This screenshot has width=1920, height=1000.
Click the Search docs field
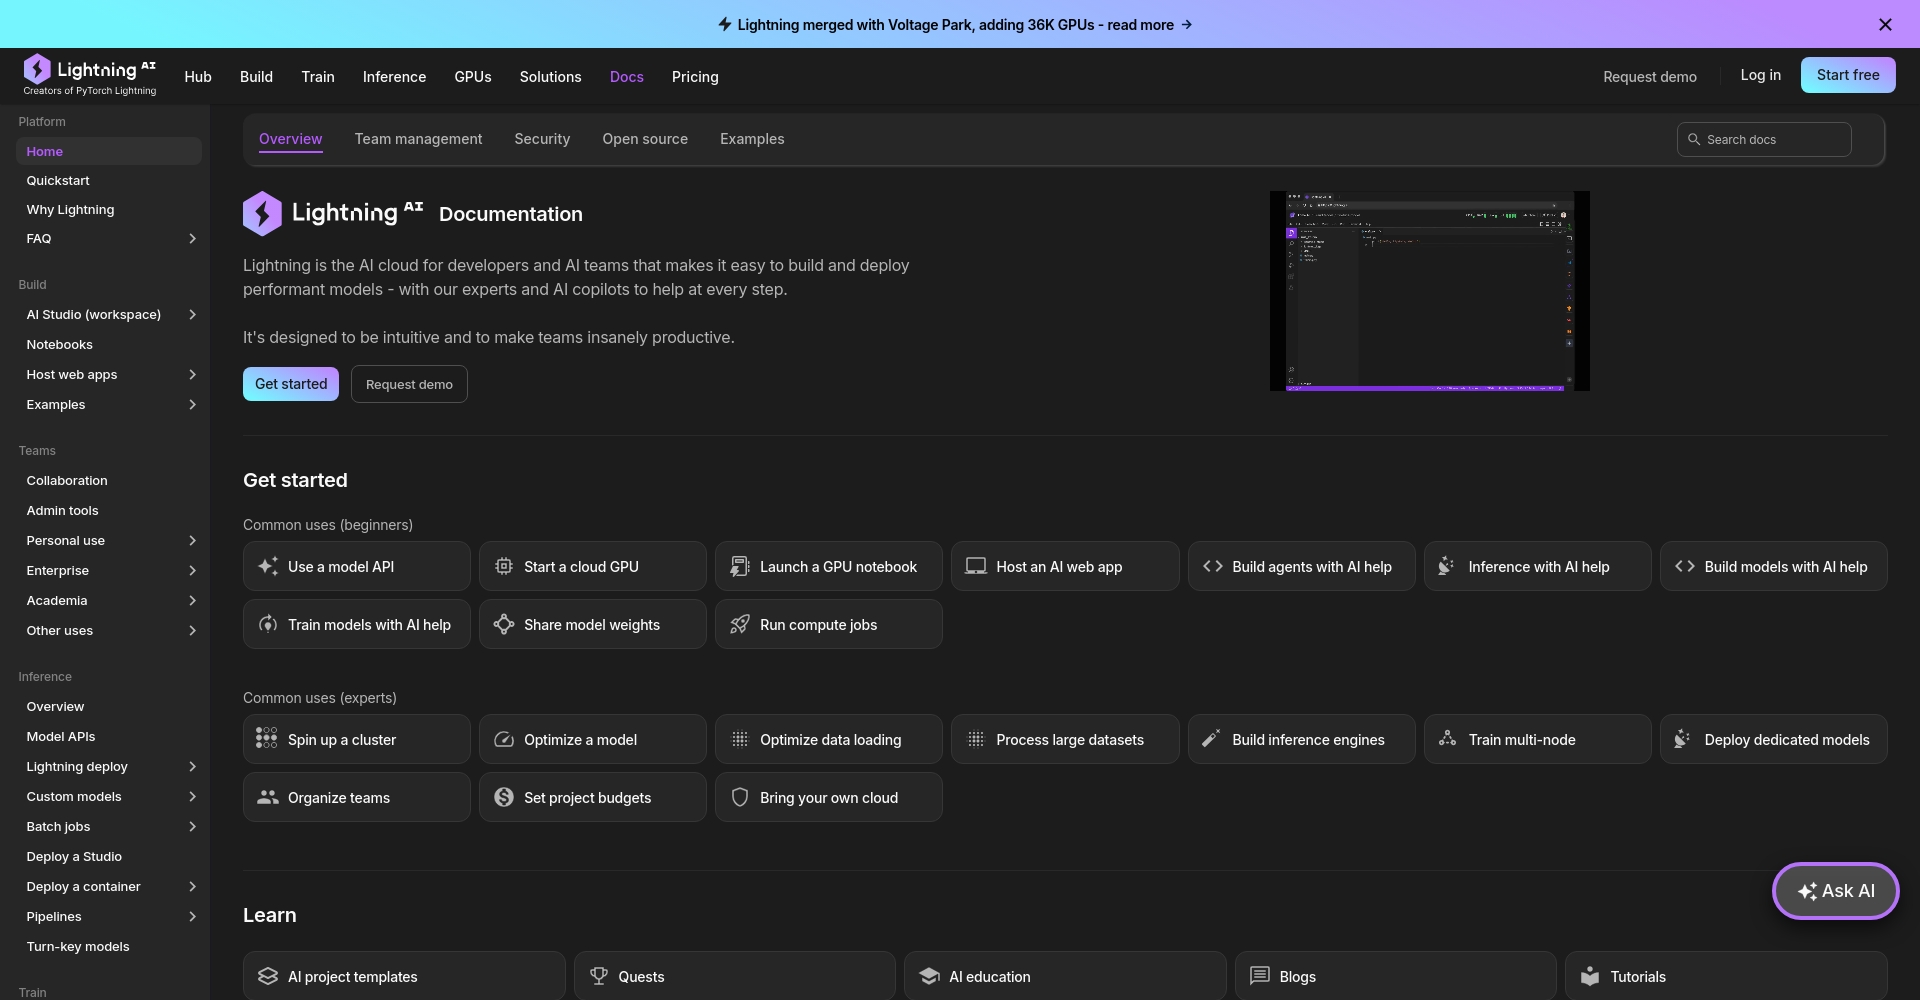click(1764, 140)
